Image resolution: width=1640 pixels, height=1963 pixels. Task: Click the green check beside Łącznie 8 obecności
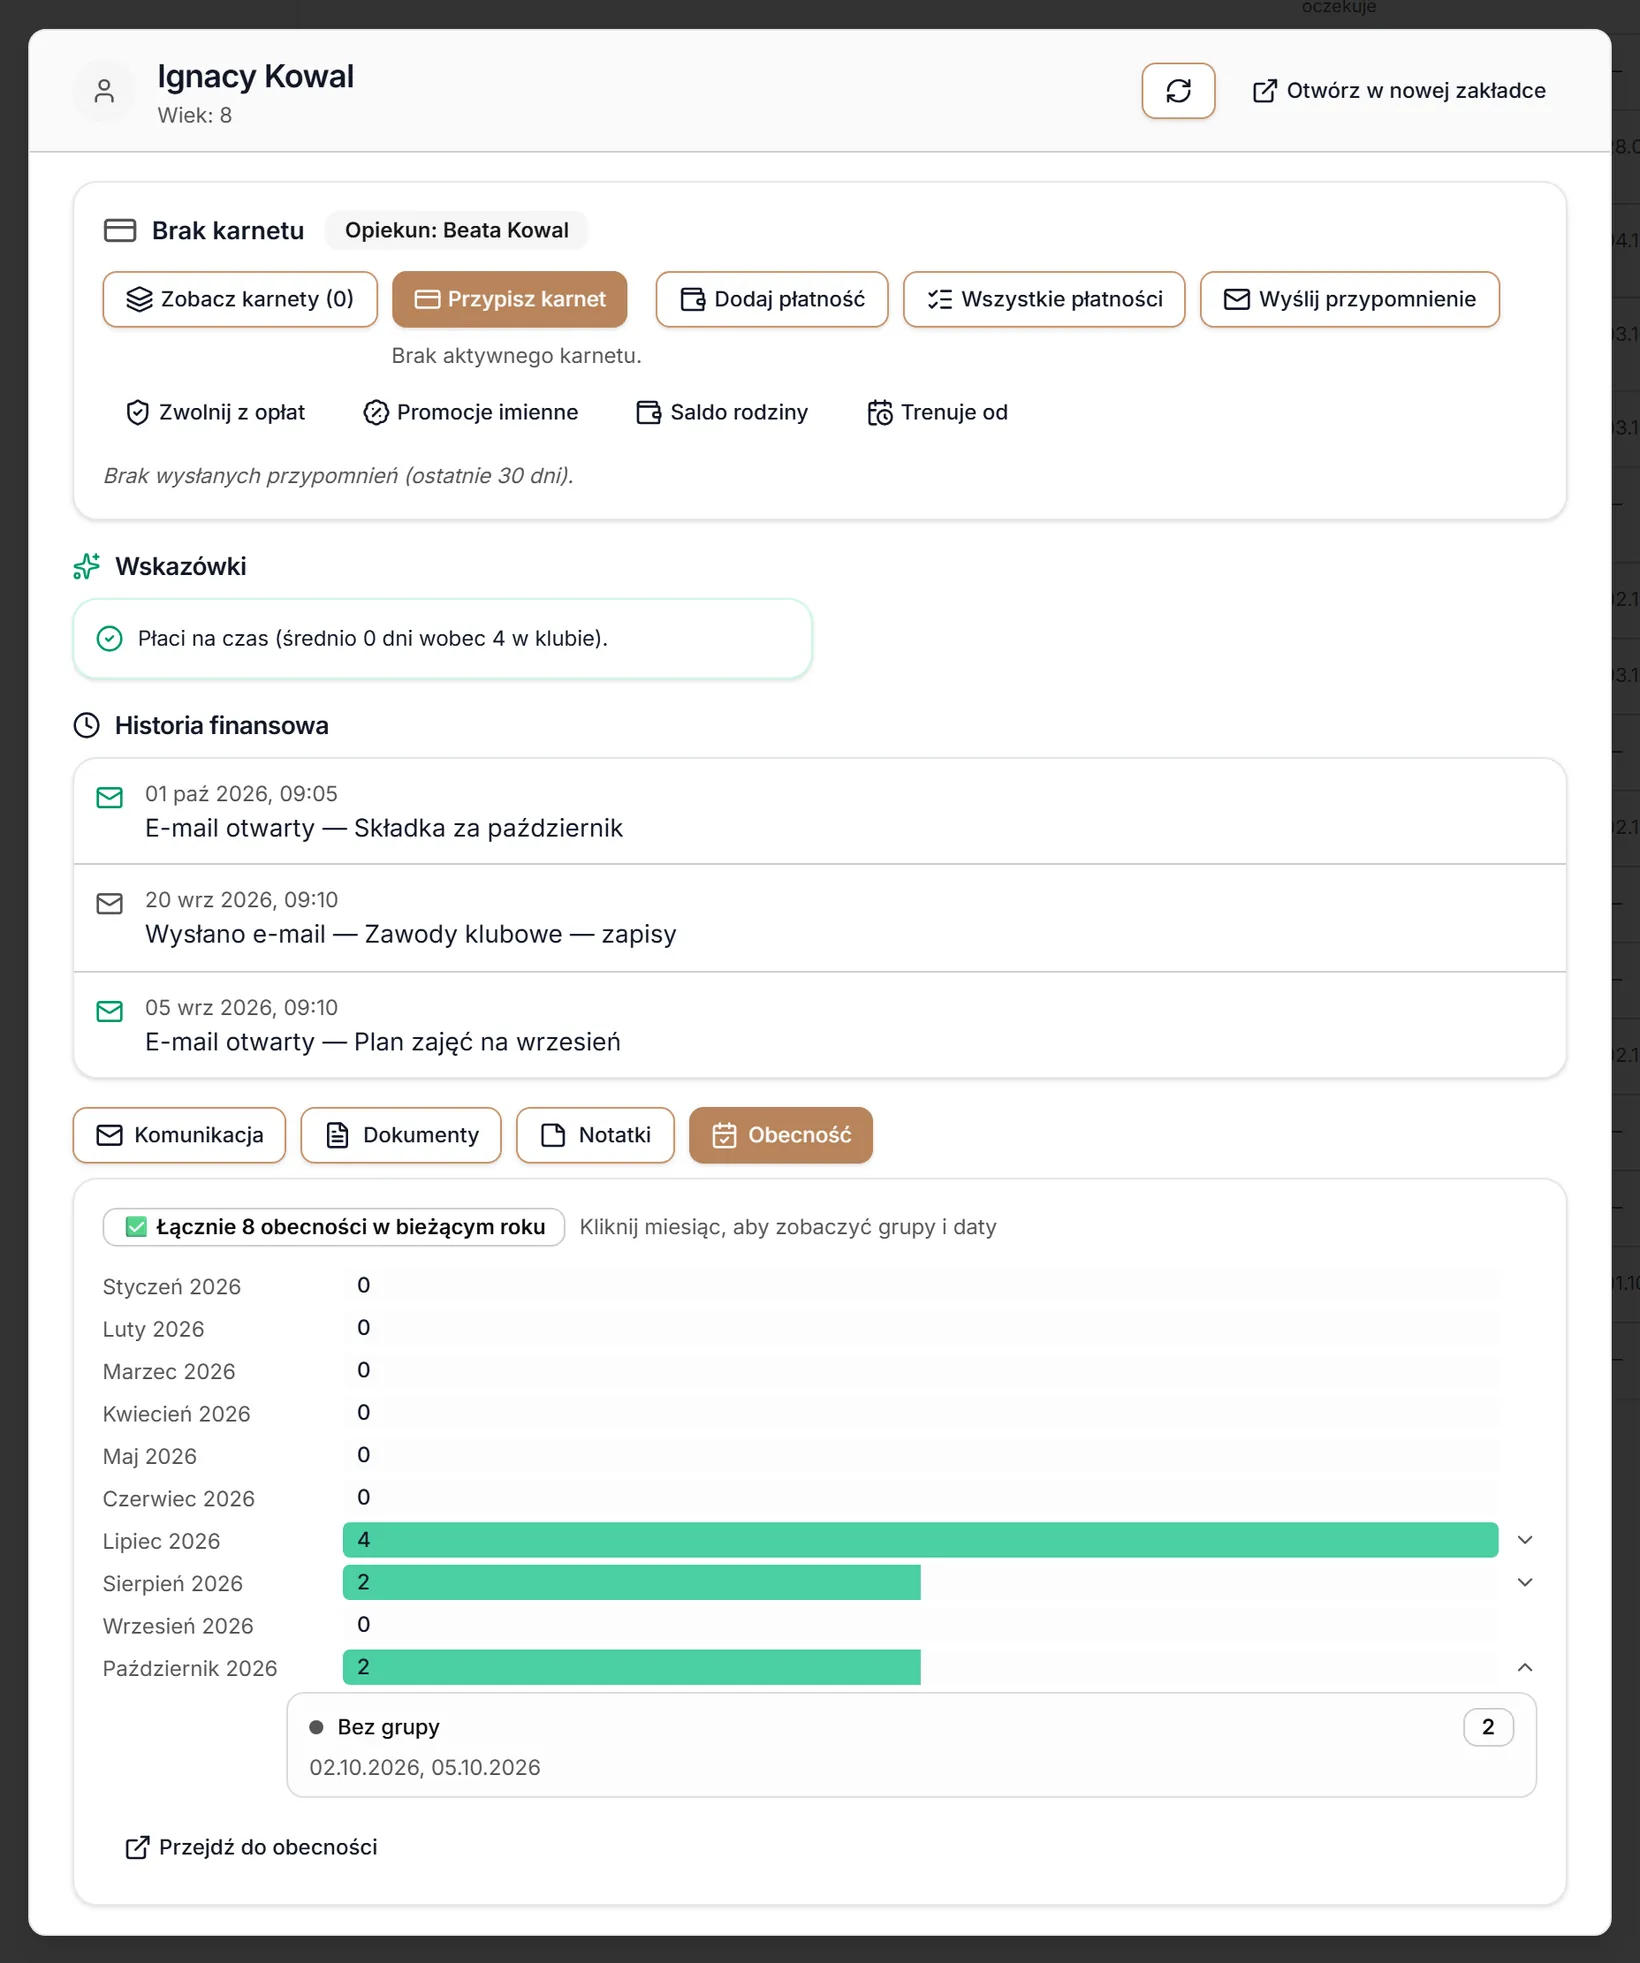[x=137, y=1228]
